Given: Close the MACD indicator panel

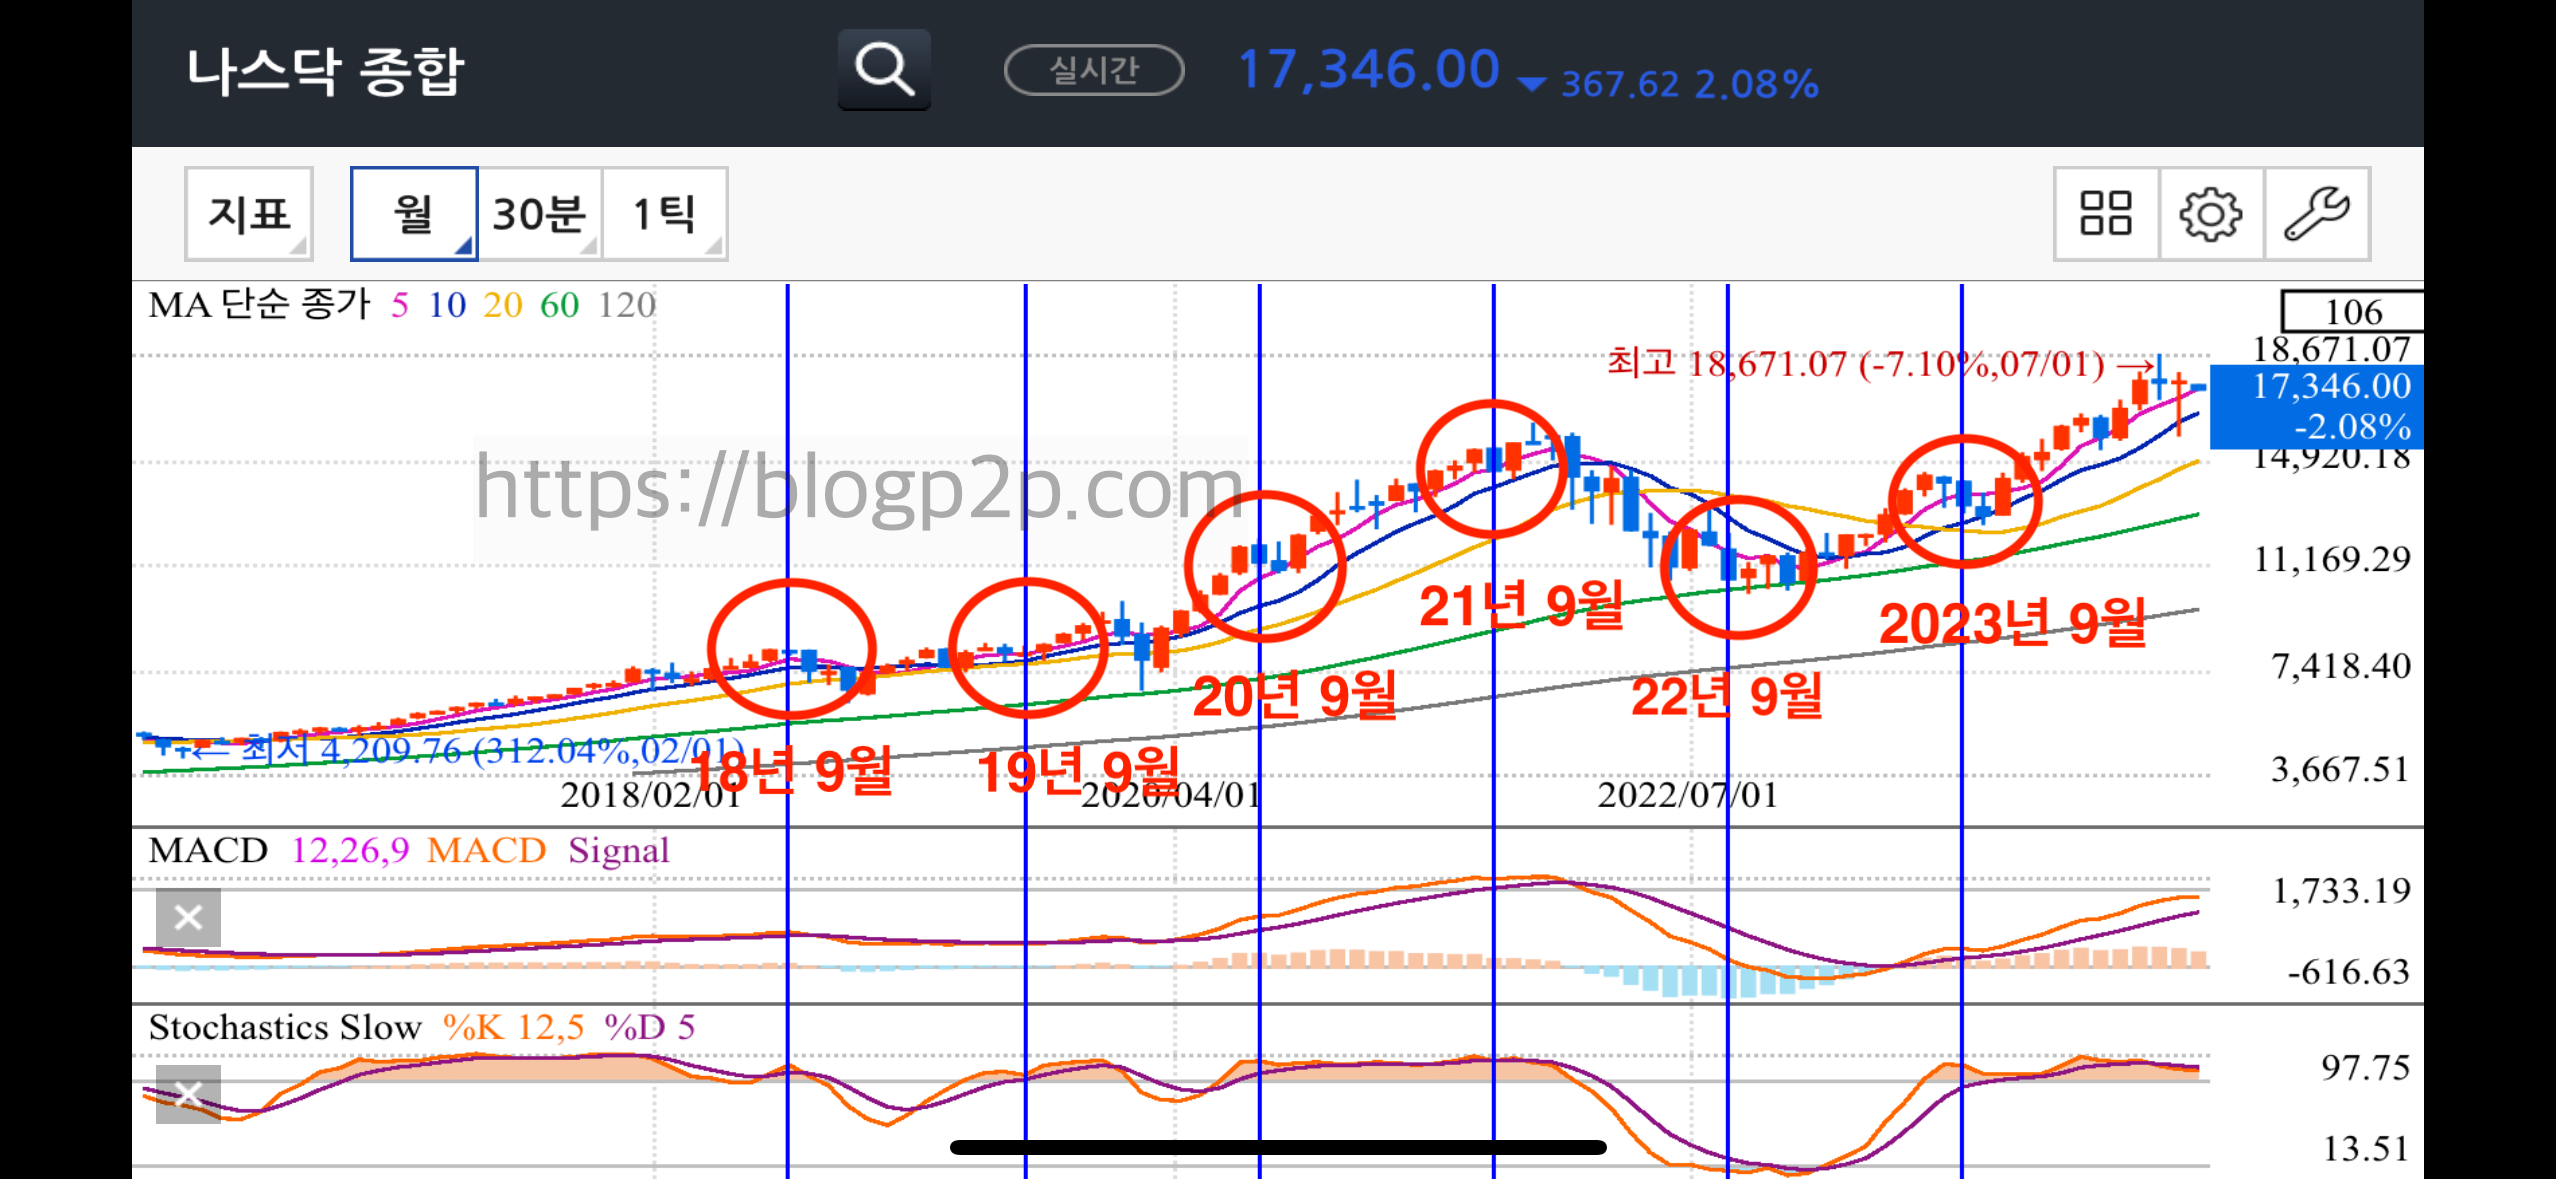Looking at the screenshot, I should [188, 917].
